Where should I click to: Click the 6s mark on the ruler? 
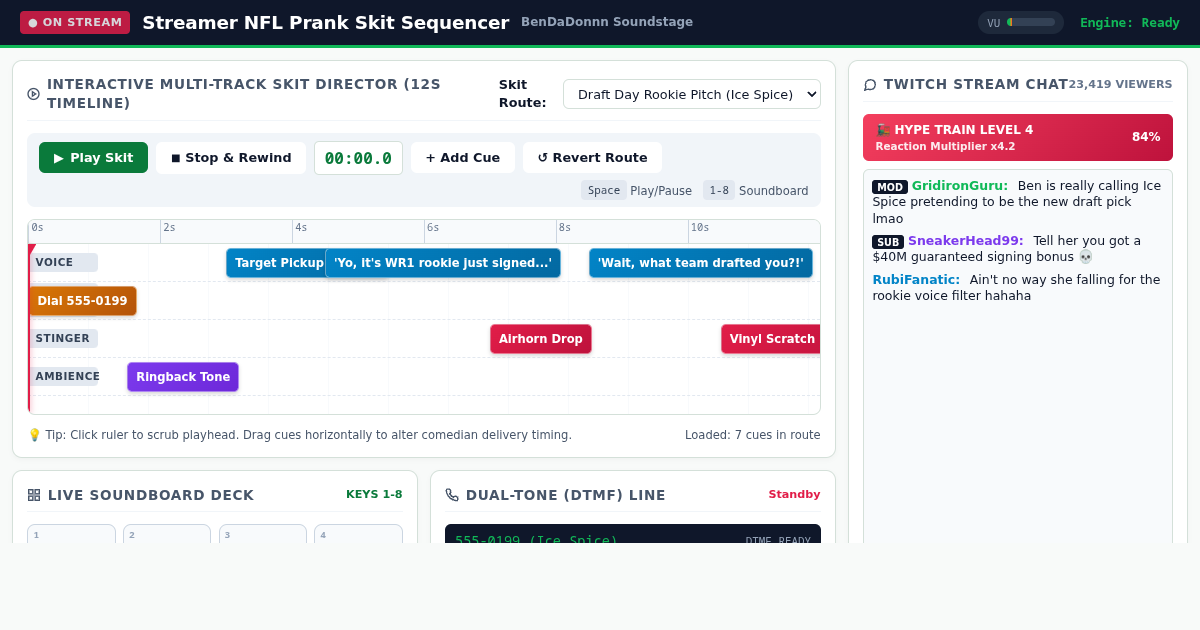click(433, 228)
